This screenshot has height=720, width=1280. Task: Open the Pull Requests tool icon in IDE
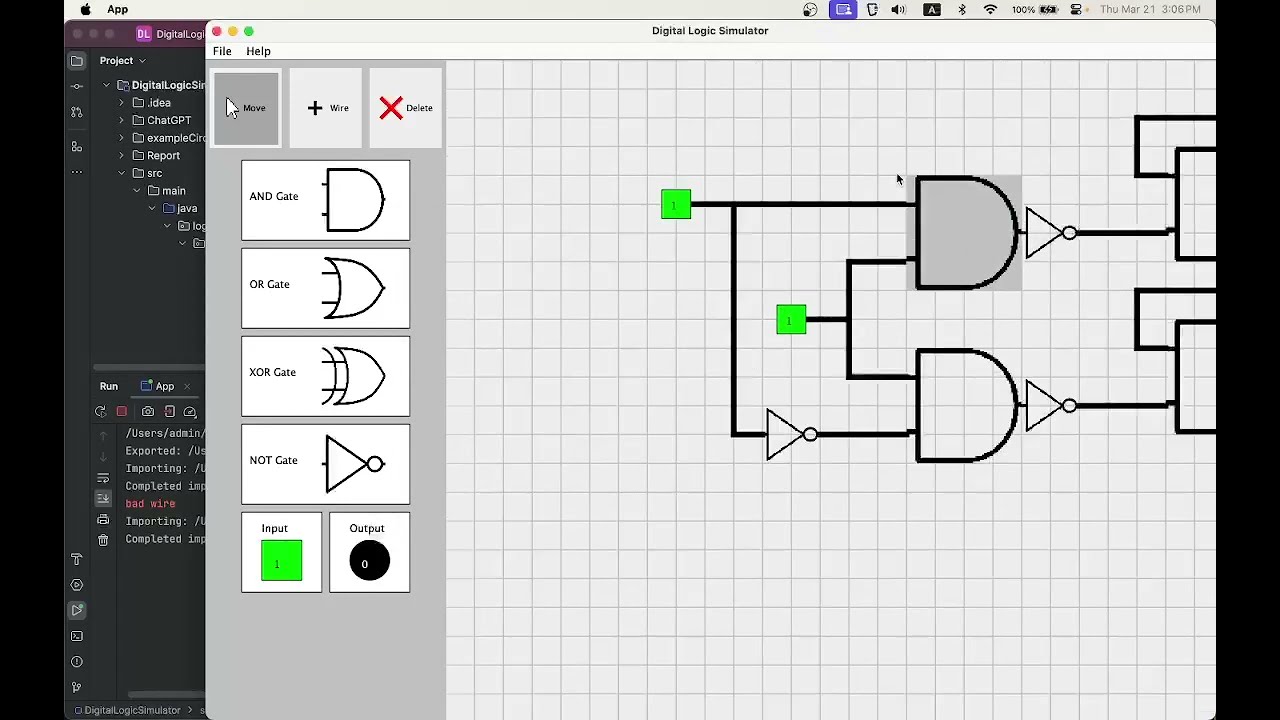(77, 112)
